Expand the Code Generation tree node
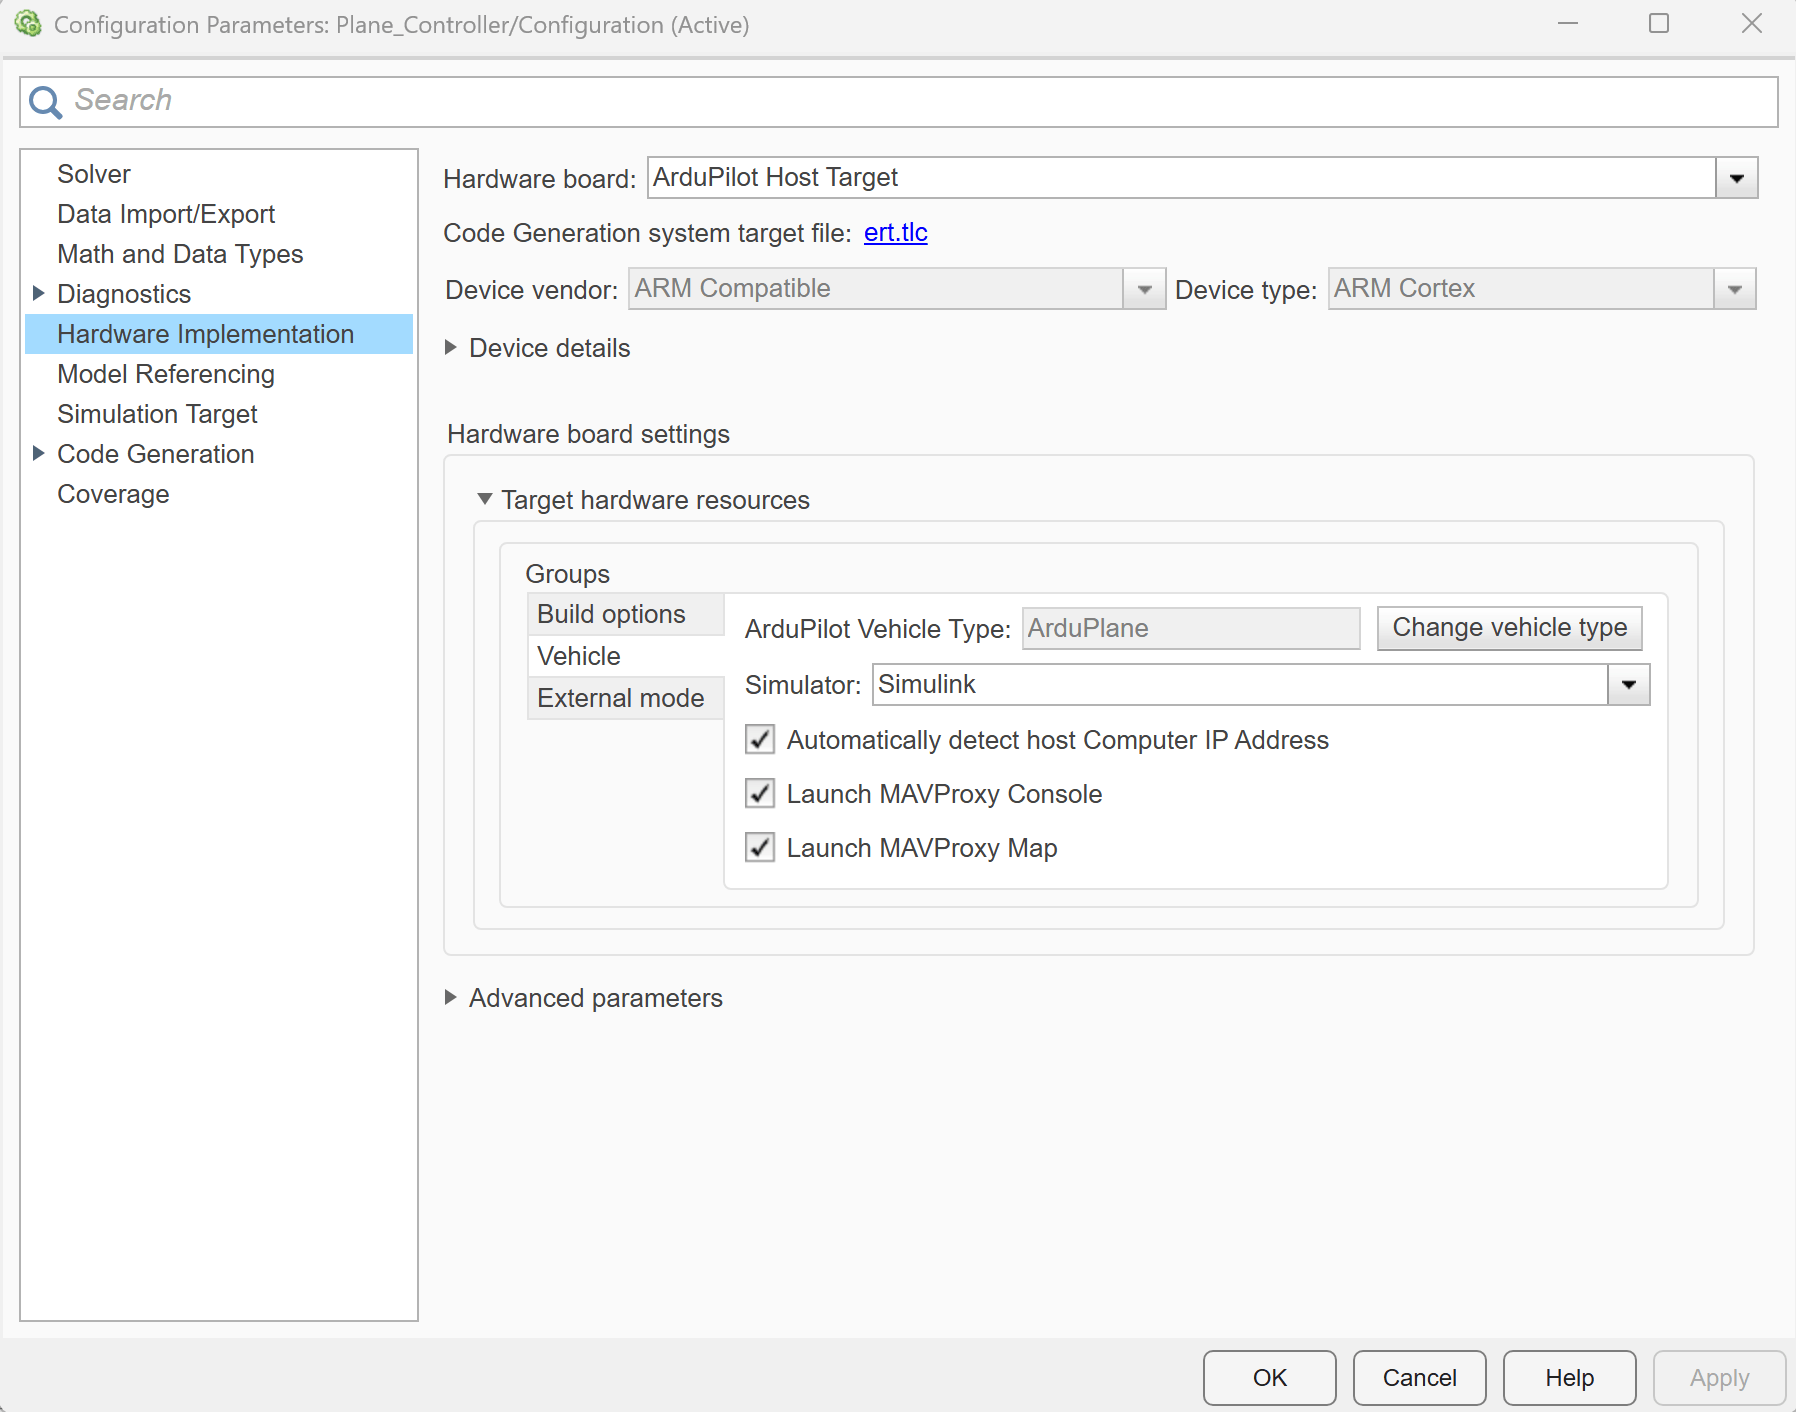The height and width of the screenshot is (1412, 1796). click(39, 453)
